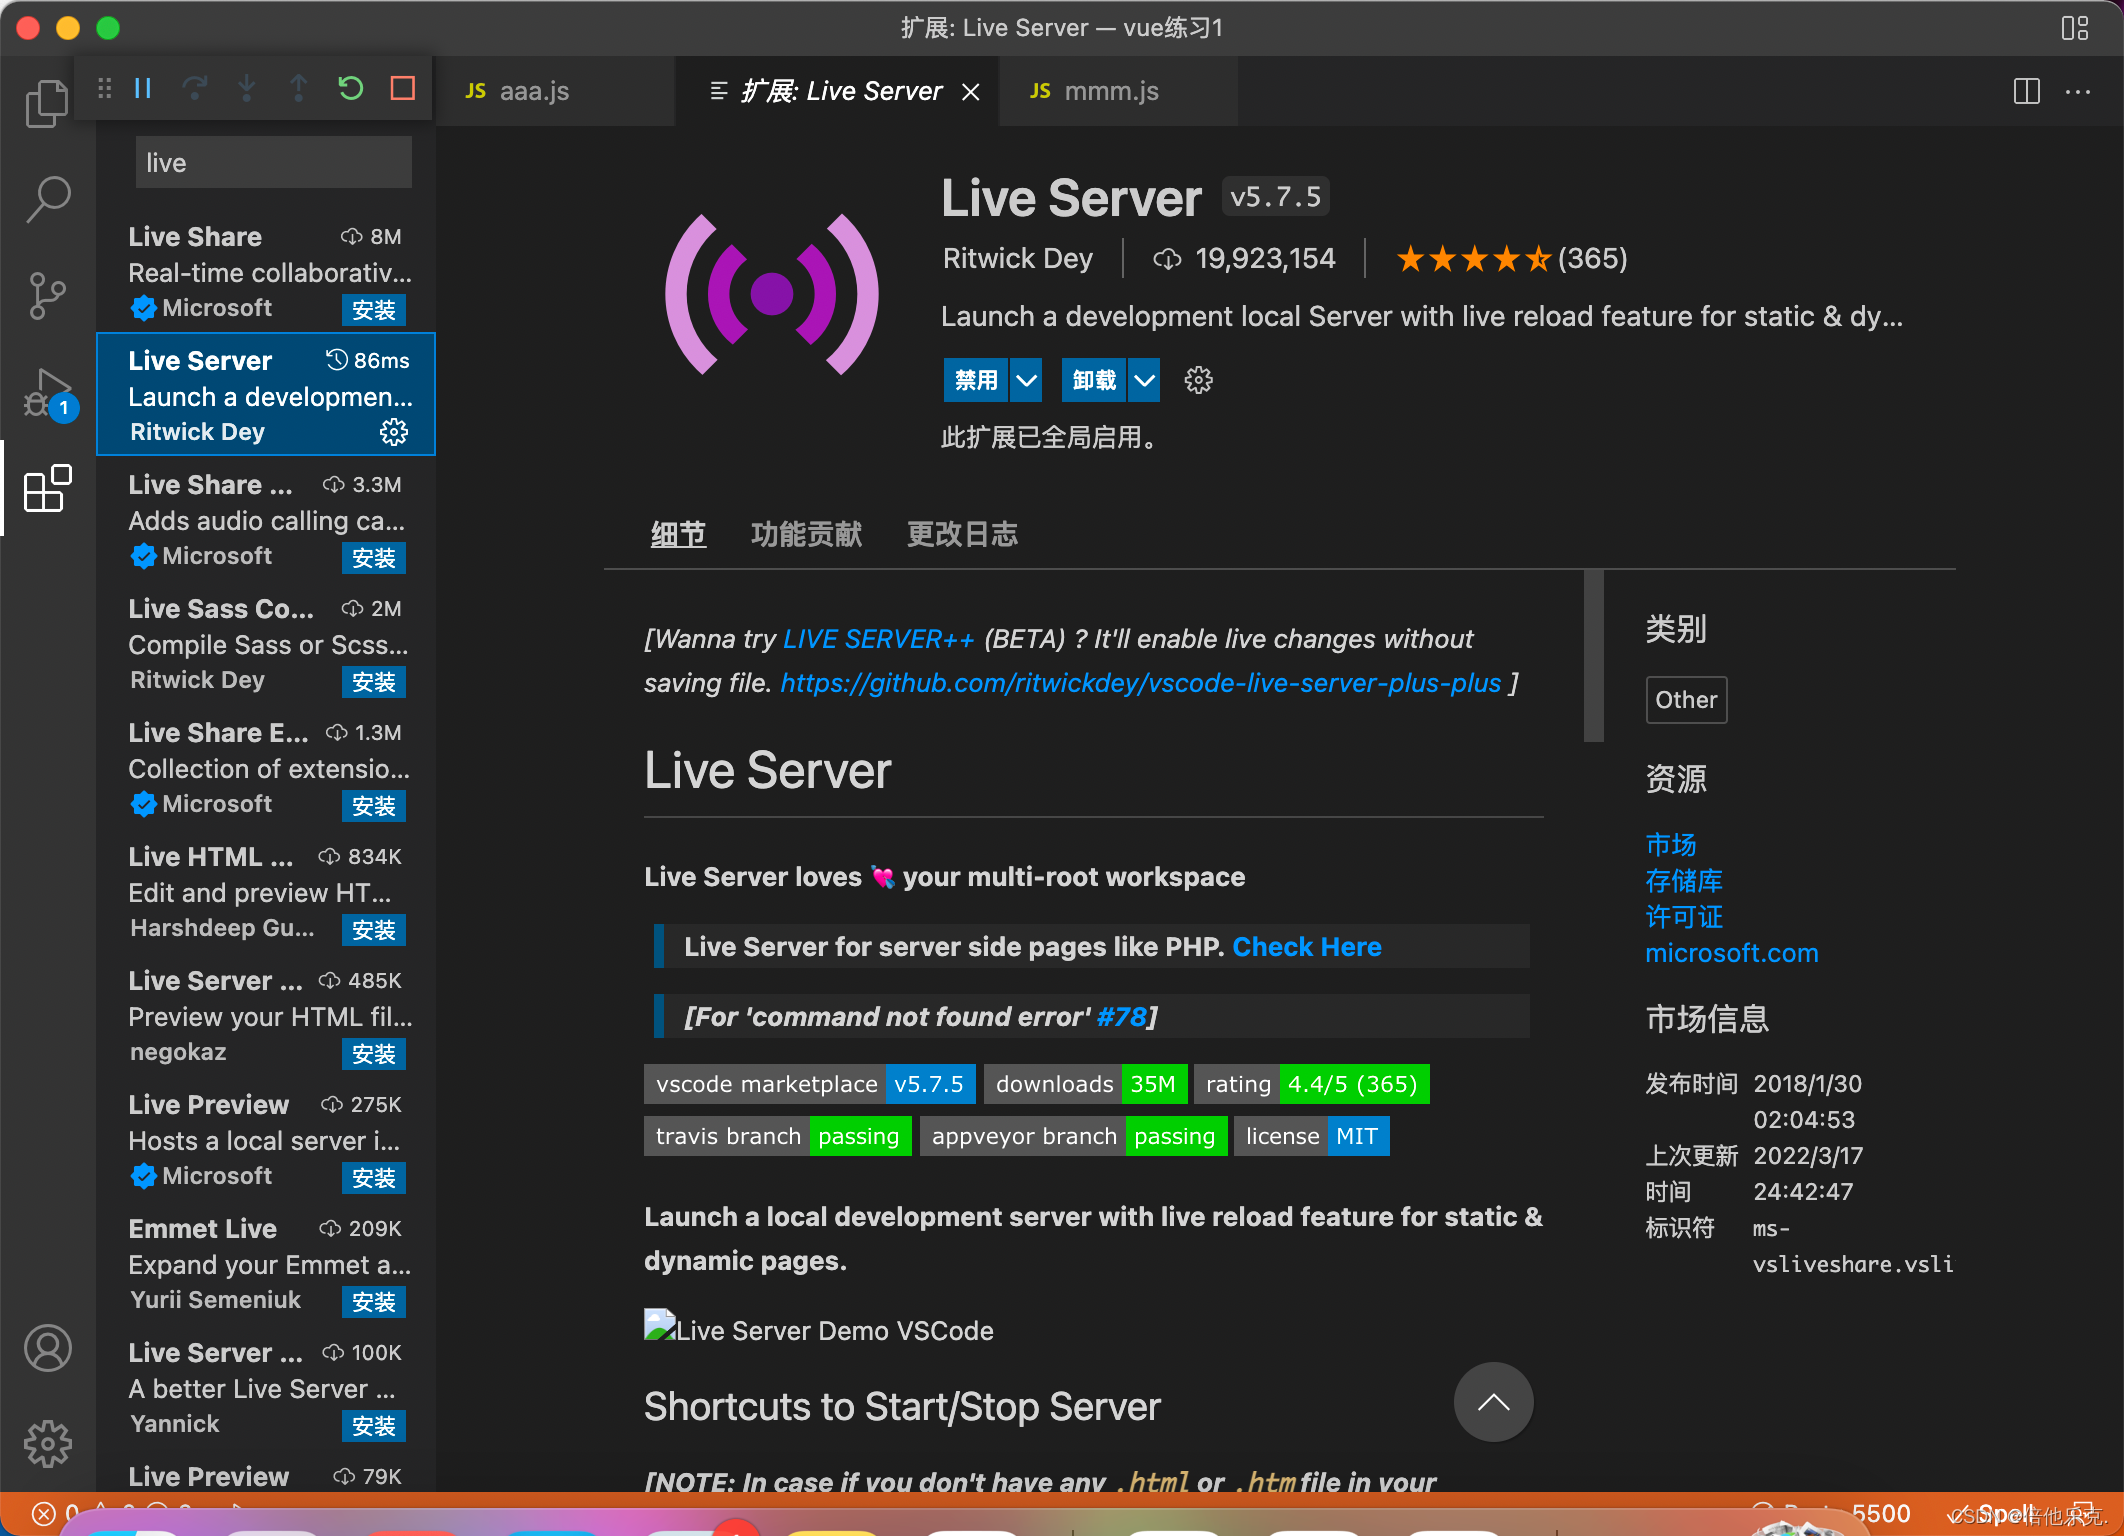
Task: Open the Source Control view
Action: 47,296
